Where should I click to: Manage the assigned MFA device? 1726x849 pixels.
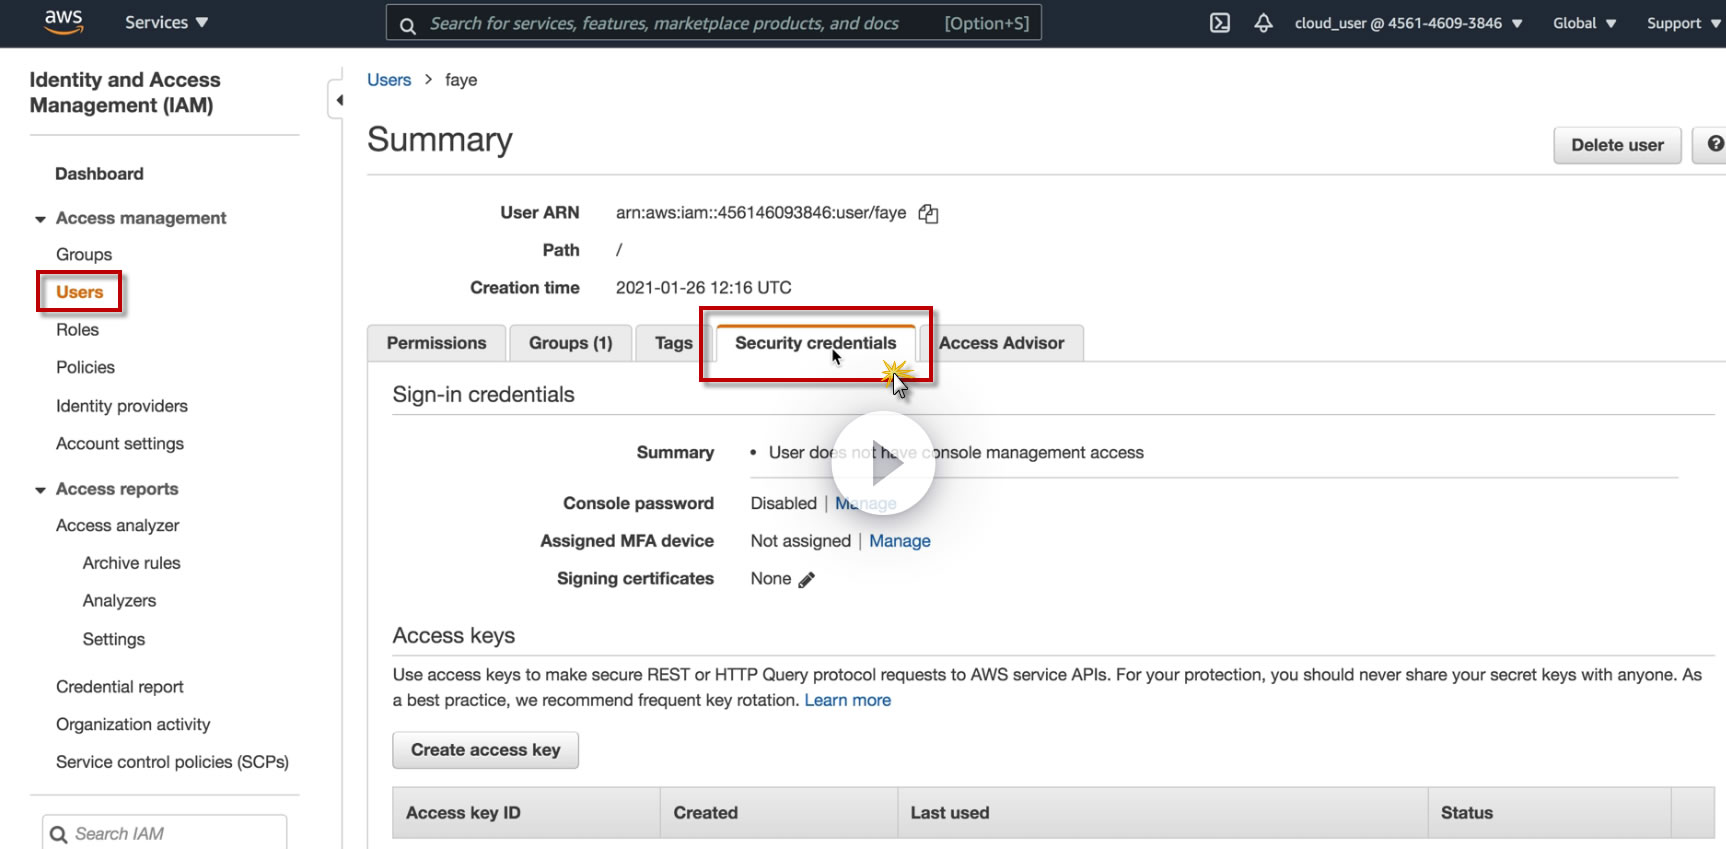(x=899, y=541)
